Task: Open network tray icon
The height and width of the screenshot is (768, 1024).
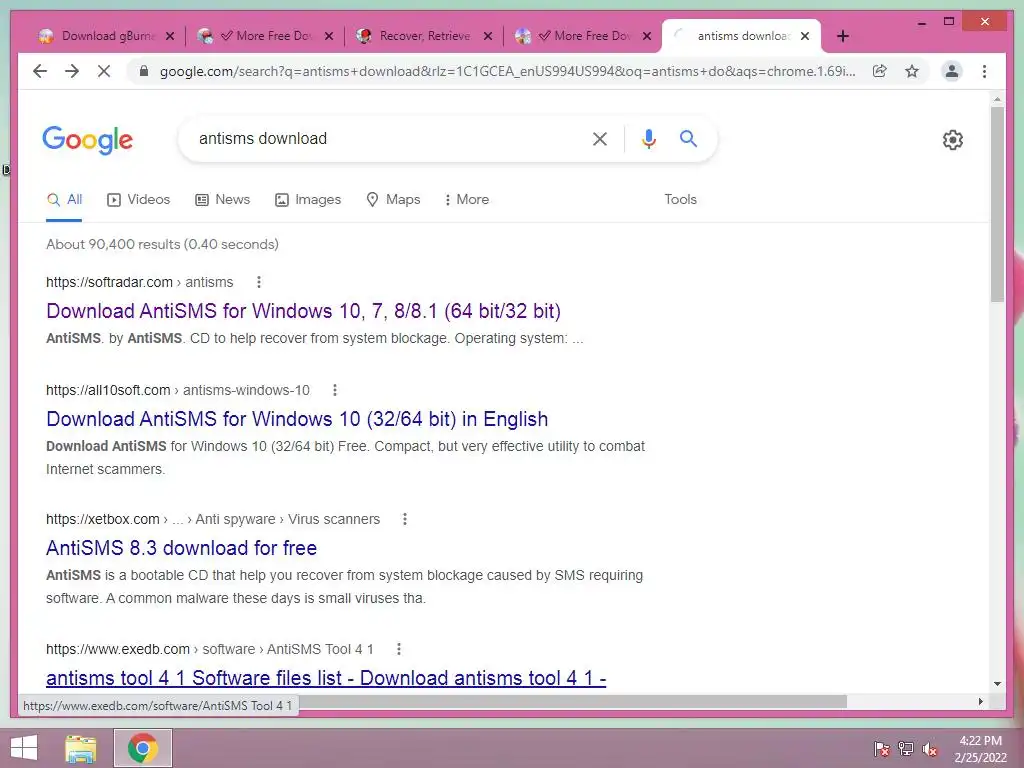Action: pos(905,749)
